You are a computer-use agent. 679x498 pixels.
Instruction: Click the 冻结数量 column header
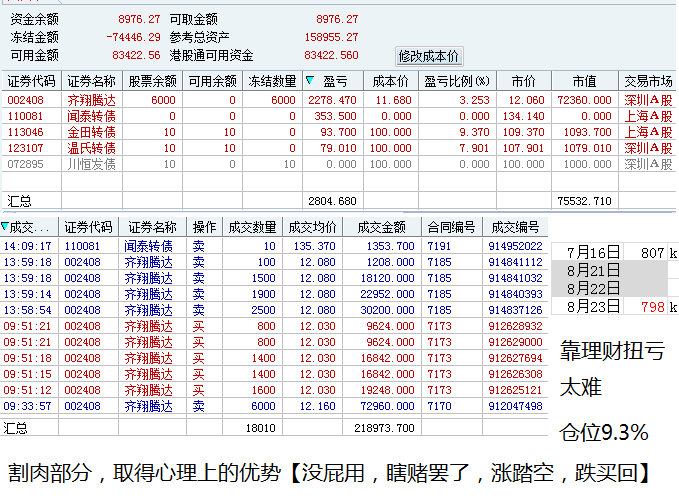coord(272,81)
